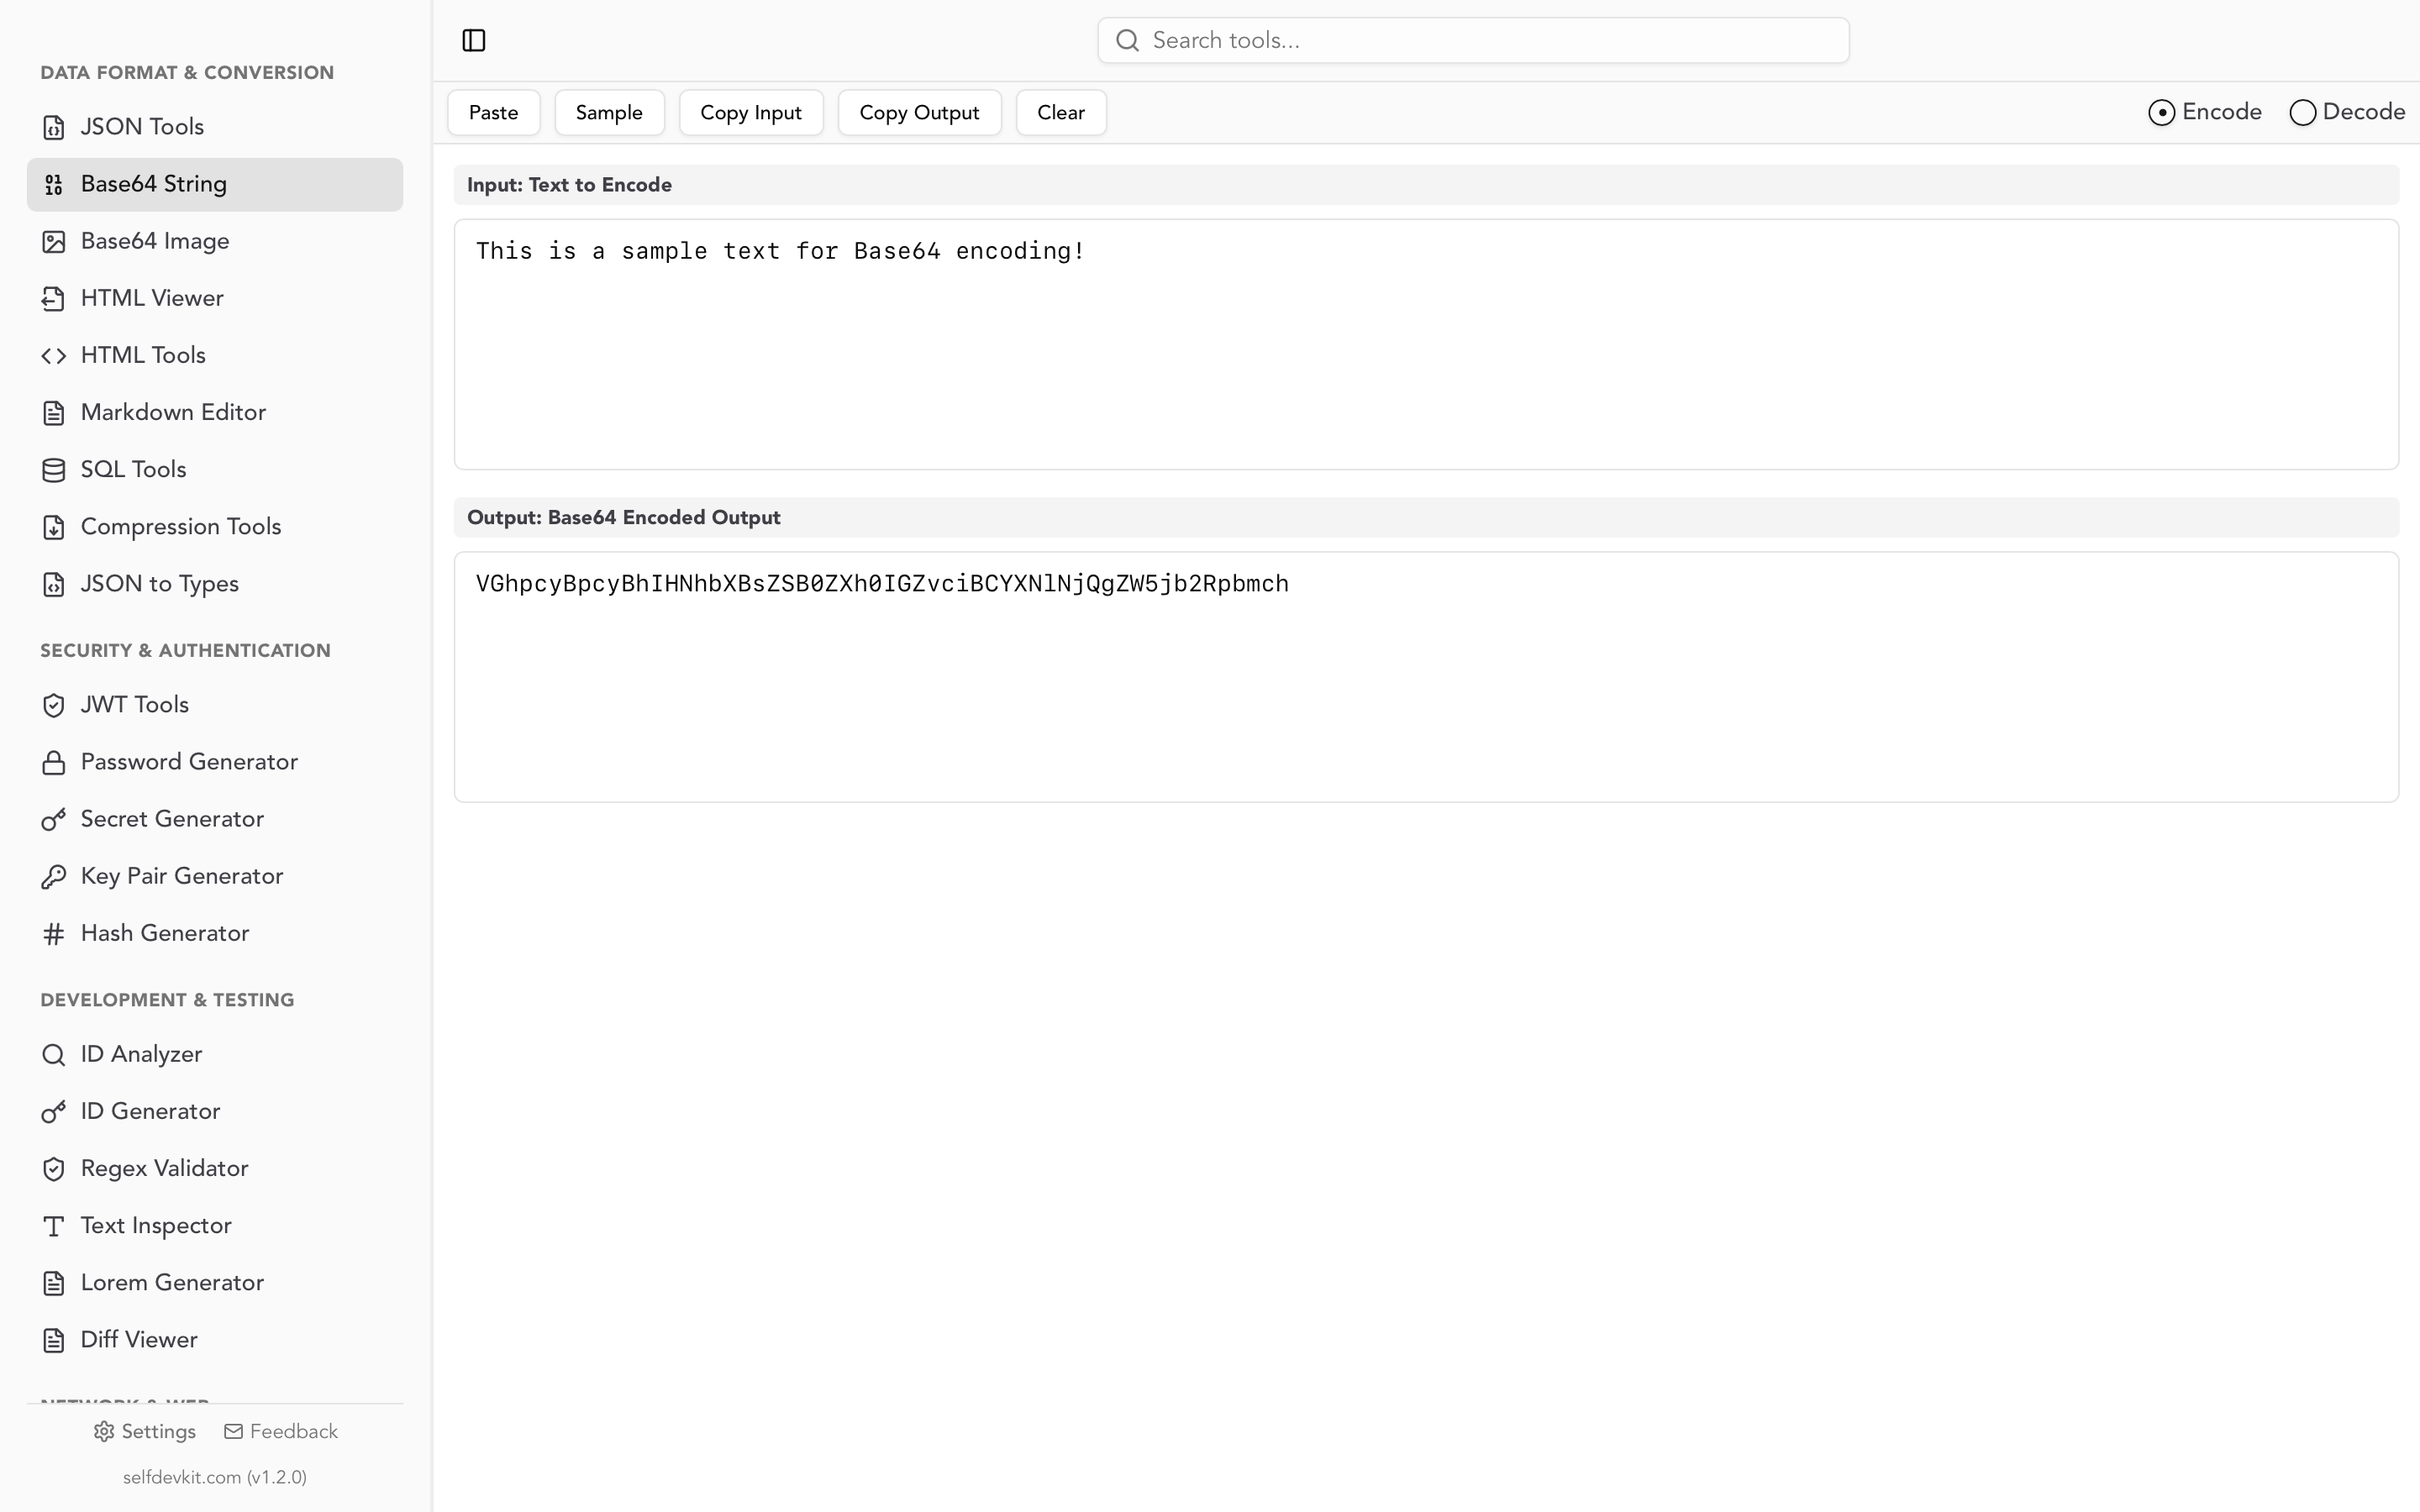This screenshot has height=1512, width=2420.
Task: Clear the fields with Clear button
Action: point(1061,112)
